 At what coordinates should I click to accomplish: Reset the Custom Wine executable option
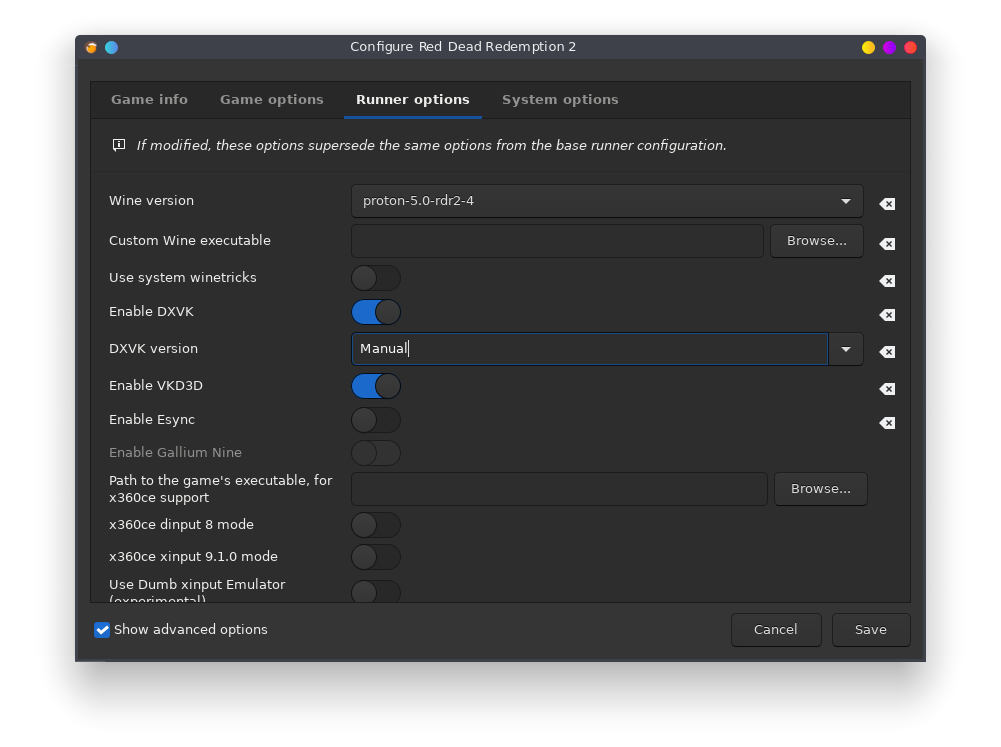(887, 244)
